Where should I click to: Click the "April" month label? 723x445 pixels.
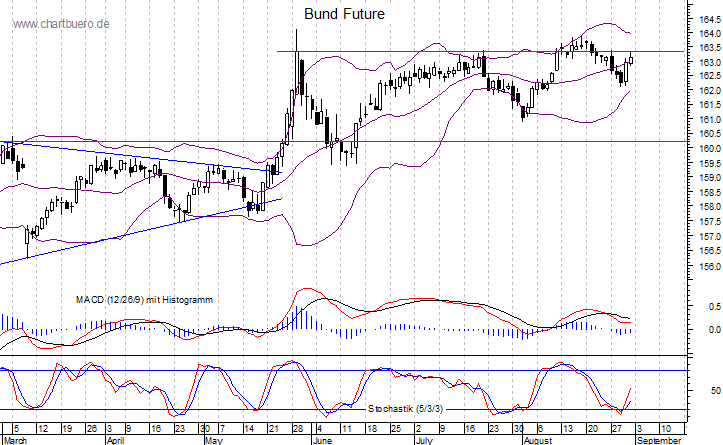point(115,441)
